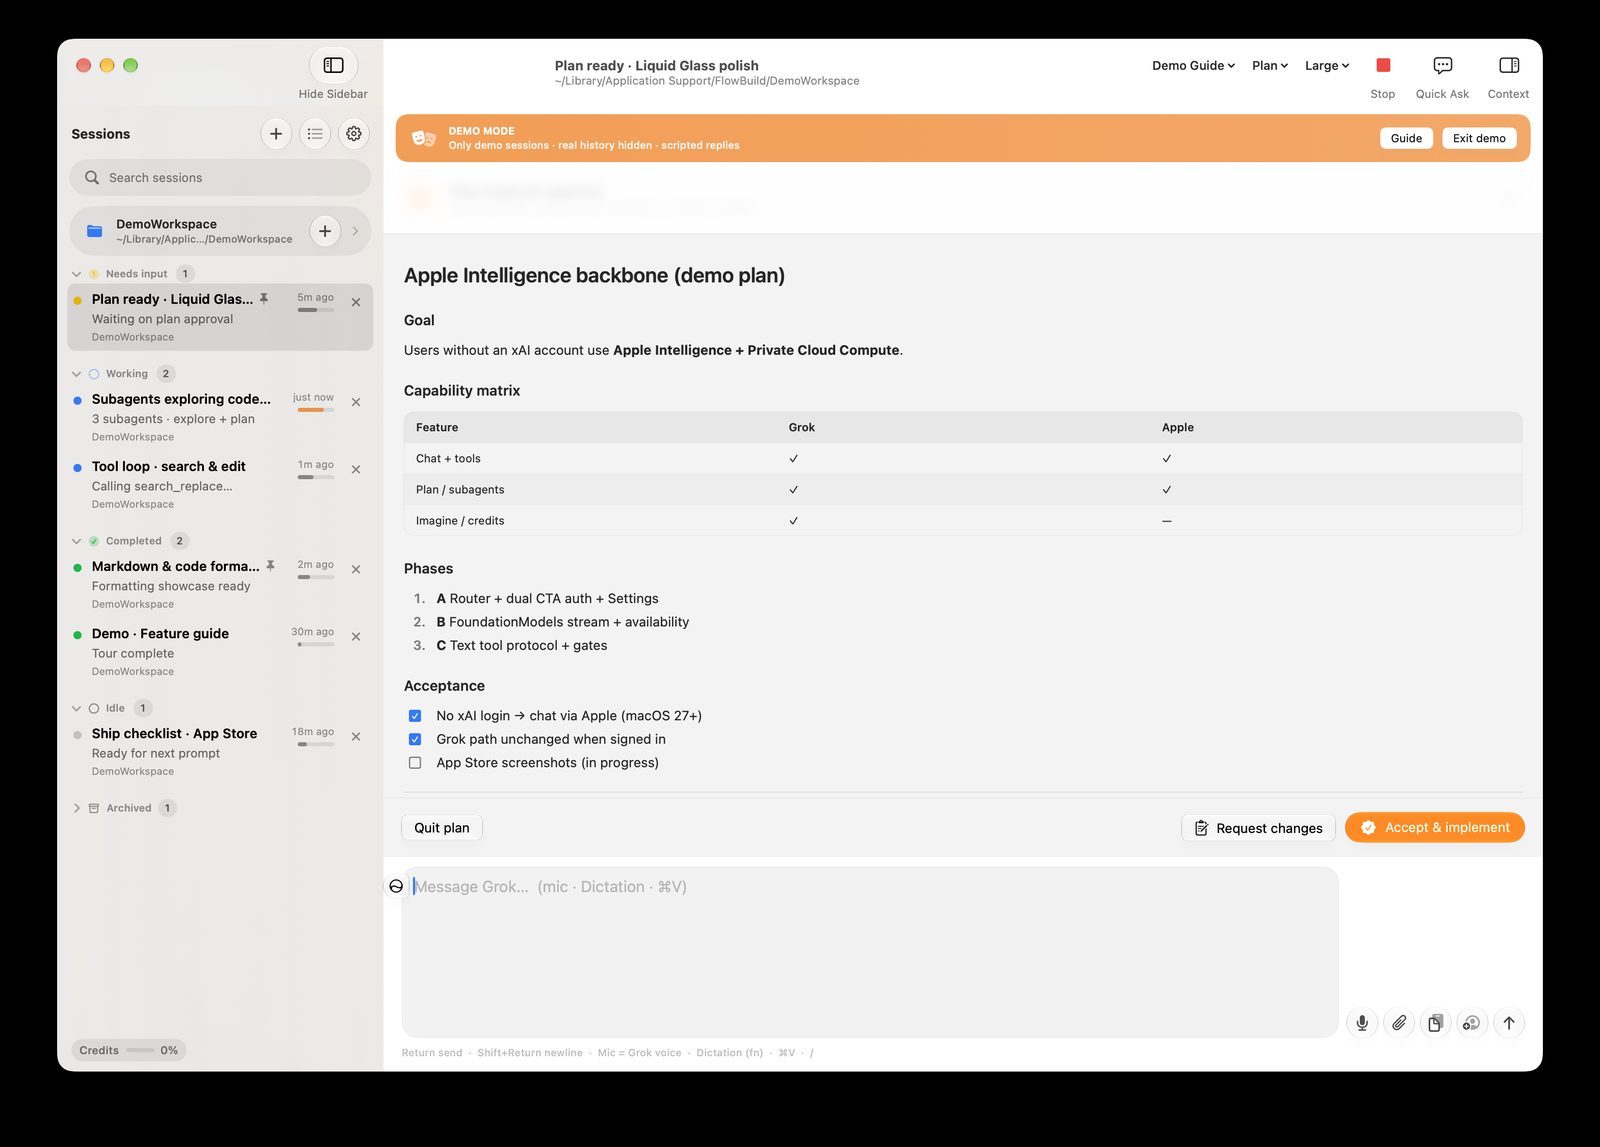1600x1147 pixels.
Task: Click Accept & implement button
Action: click(1435, 828)
